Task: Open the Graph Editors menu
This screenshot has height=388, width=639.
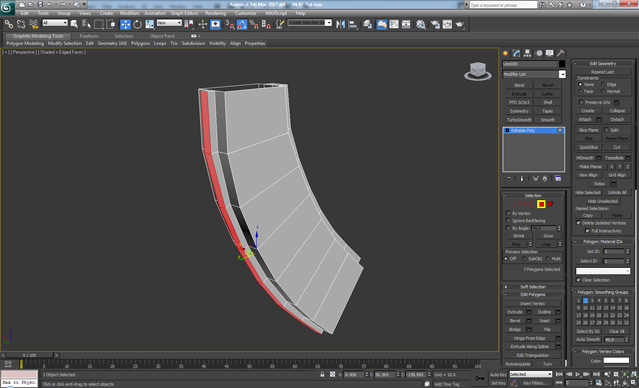Action: (x=184, y=13)
